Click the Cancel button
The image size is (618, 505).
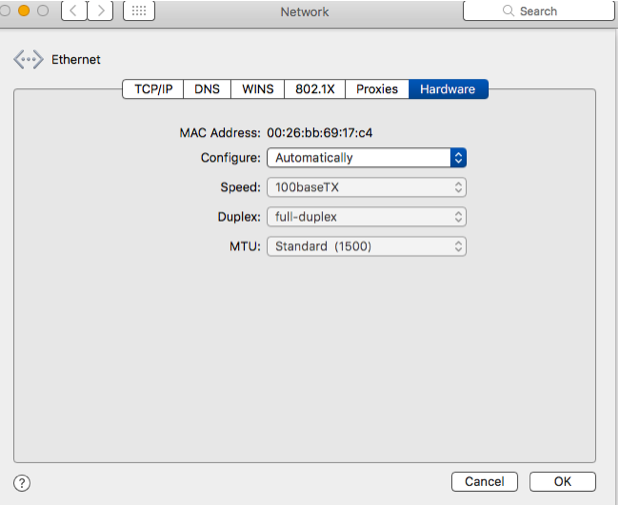tap(484, 482)
